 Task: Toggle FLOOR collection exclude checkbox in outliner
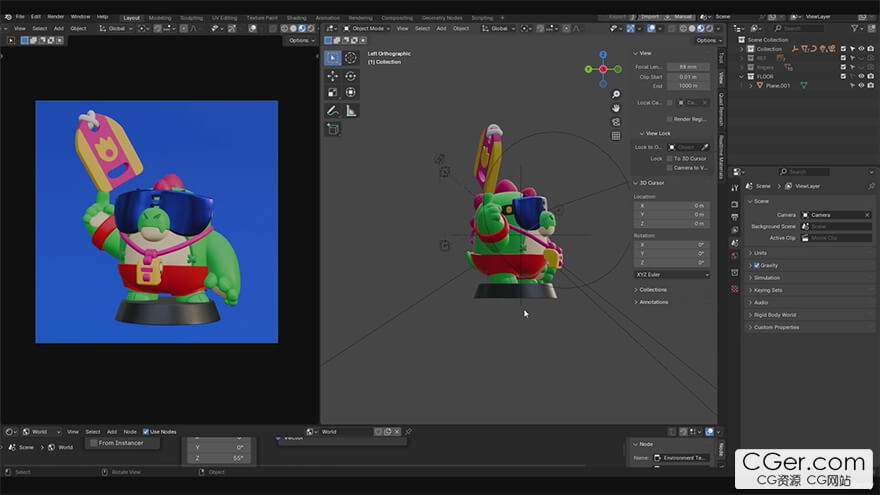tap(843, 76)
